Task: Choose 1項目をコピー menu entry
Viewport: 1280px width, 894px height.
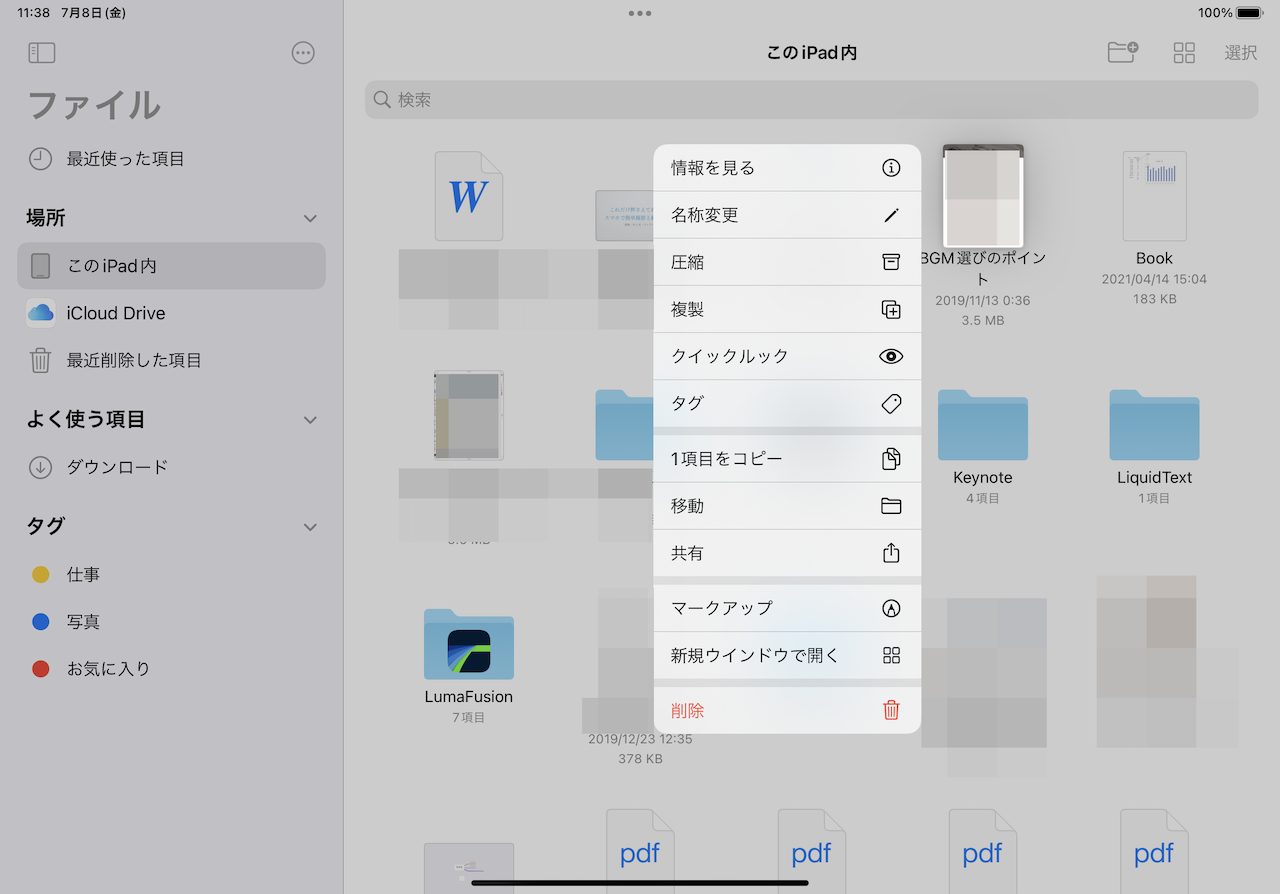Action: pyautogui.click(x=787, y=459)
